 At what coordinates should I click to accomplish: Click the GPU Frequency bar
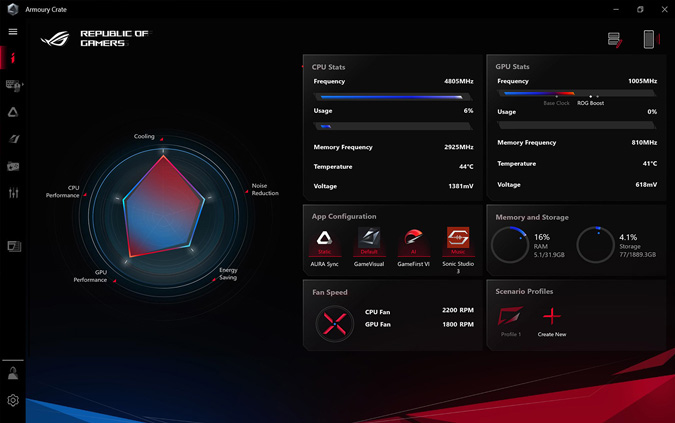point(576,93)
